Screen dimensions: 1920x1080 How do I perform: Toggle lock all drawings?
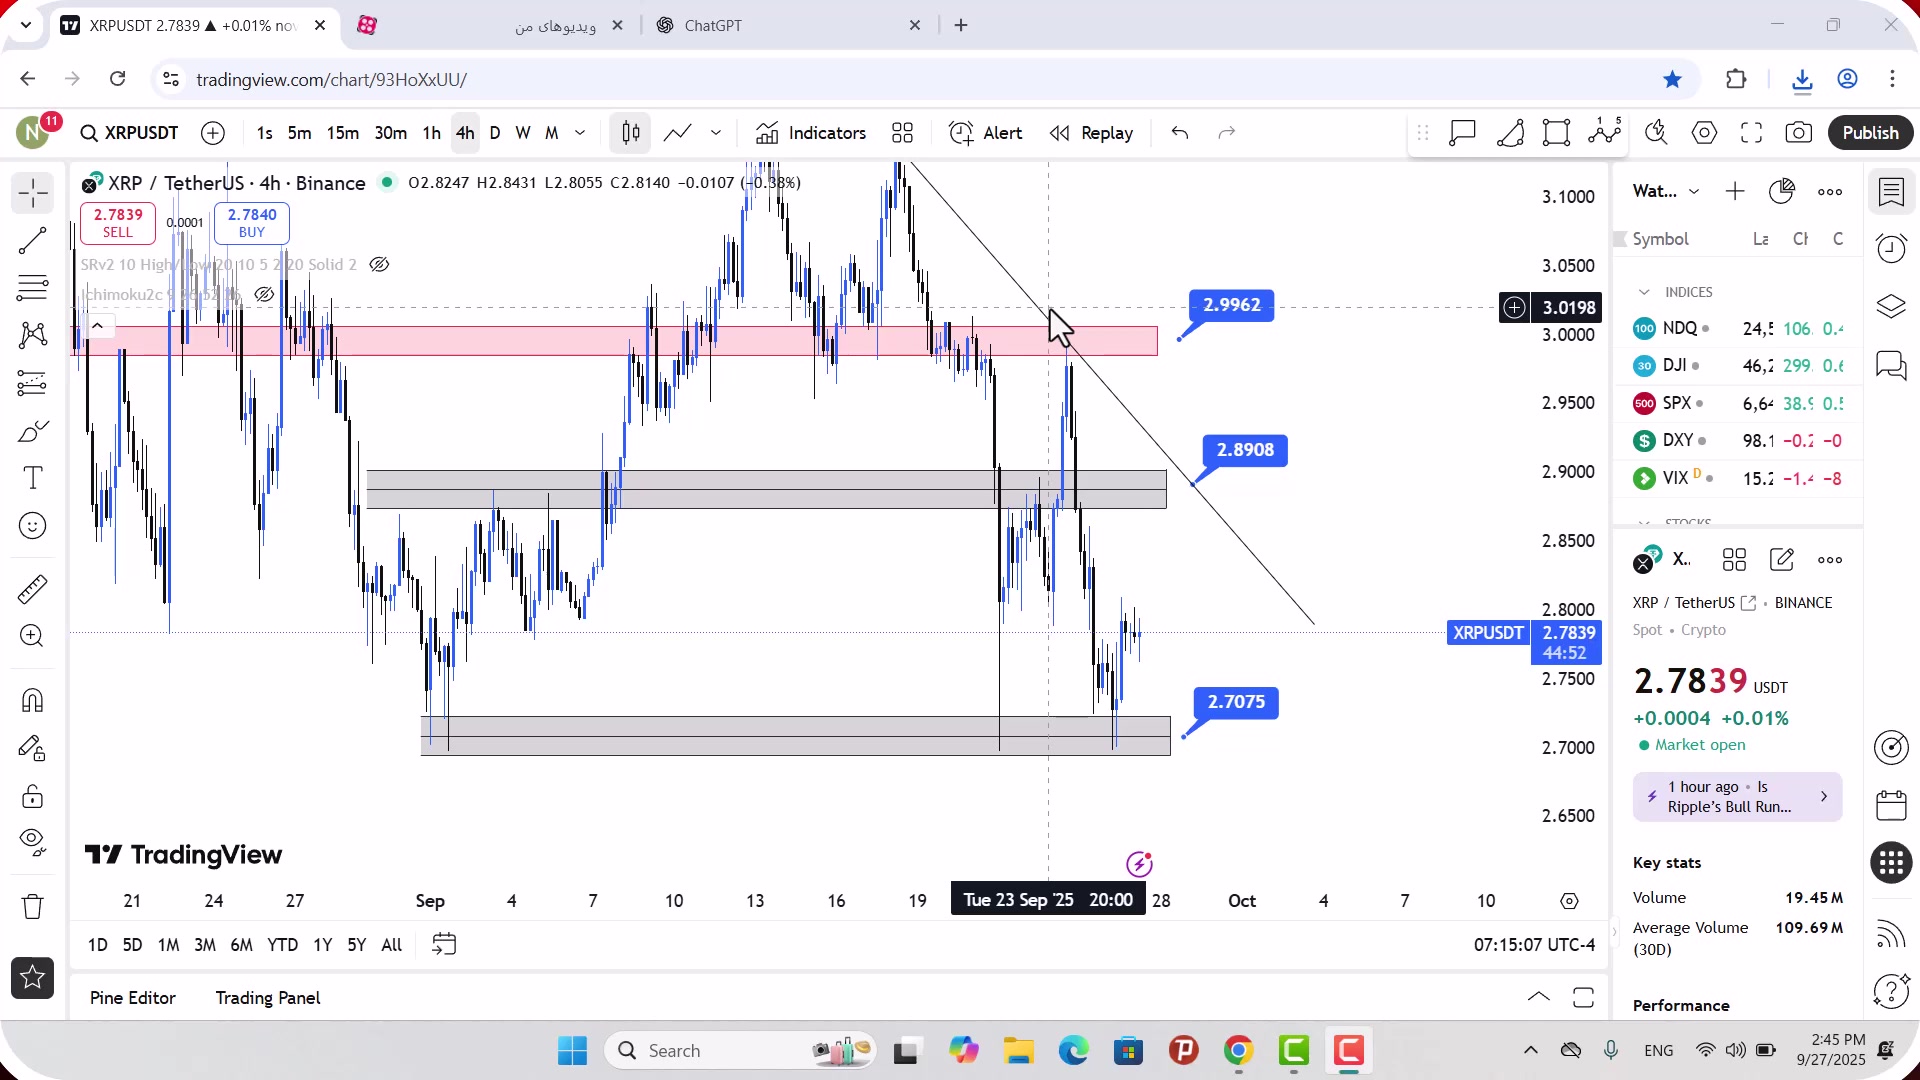coord(33,796)
